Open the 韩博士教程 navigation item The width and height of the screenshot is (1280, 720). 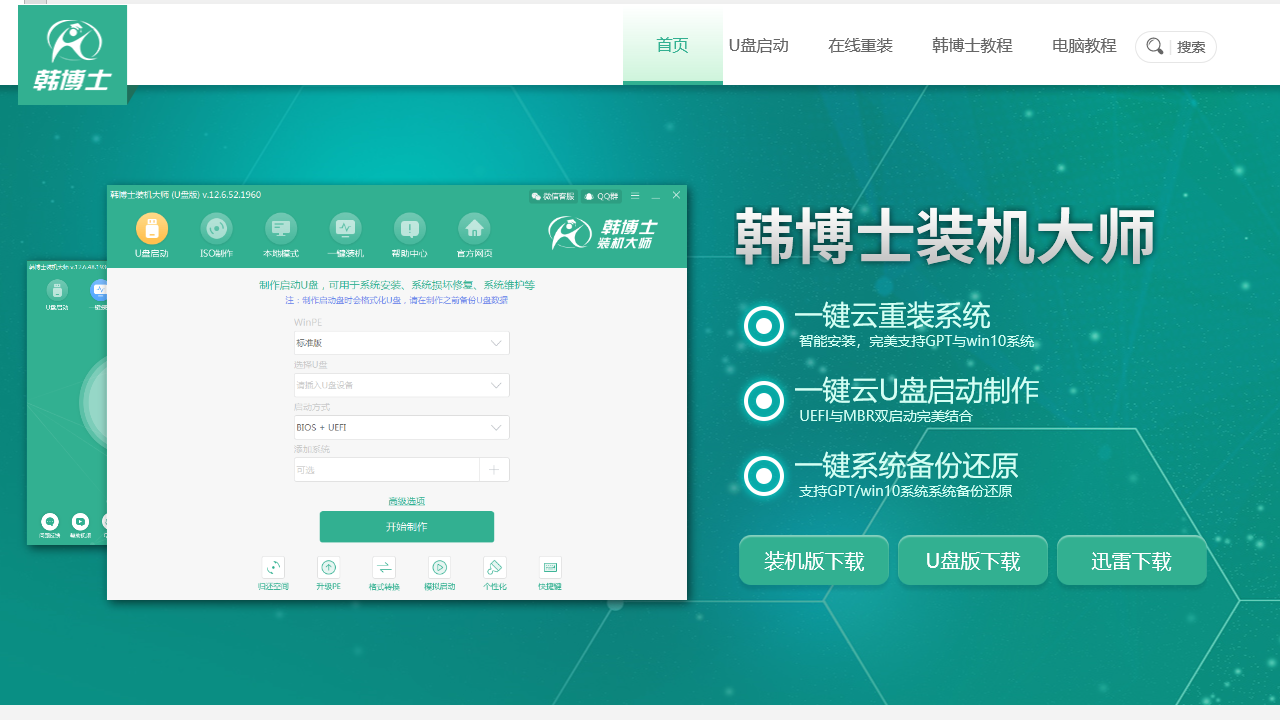point(972,46)
